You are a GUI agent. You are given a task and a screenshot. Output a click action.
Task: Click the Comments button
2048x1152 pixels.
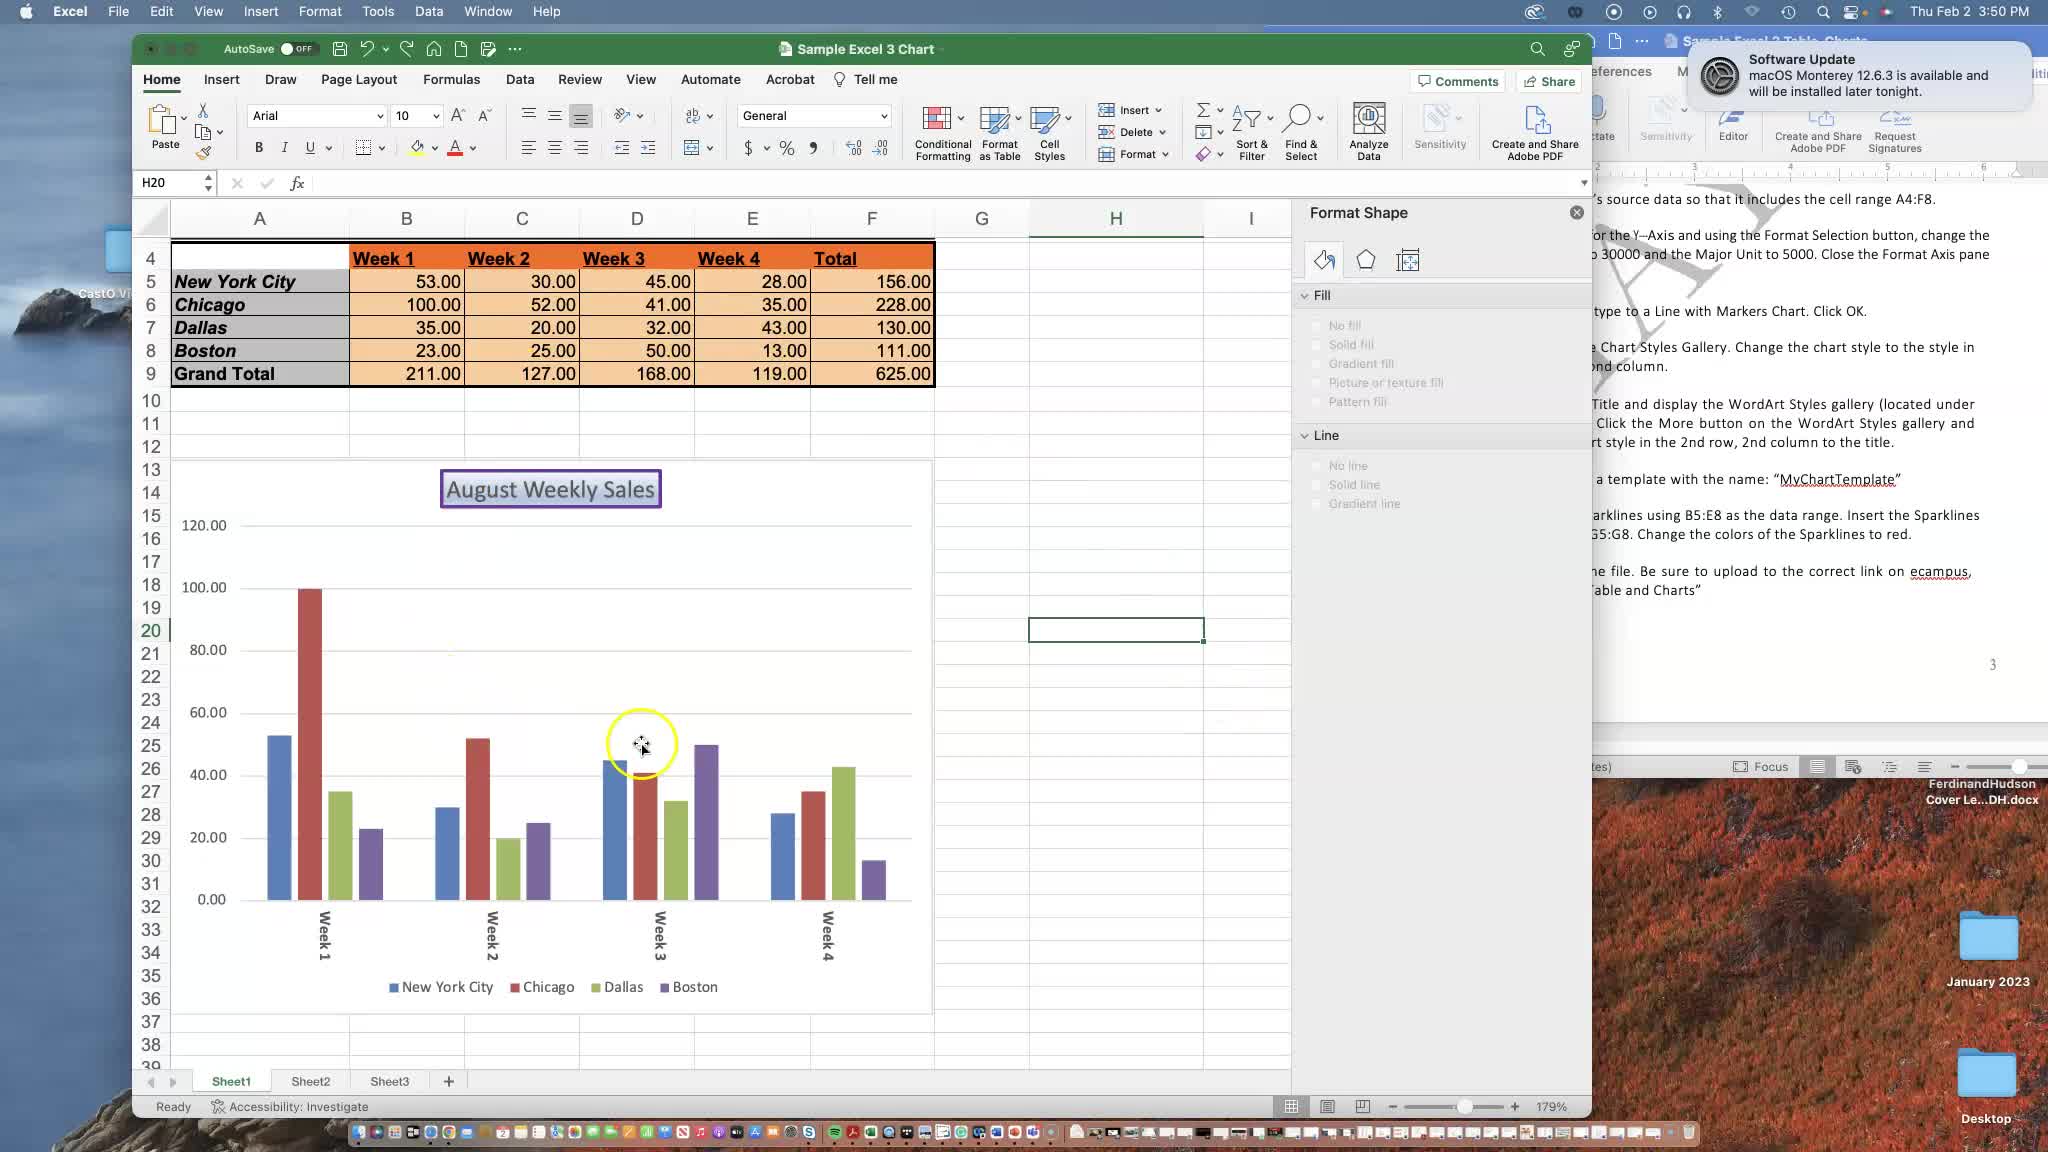pyautogui.click(x=1458, y=81)
